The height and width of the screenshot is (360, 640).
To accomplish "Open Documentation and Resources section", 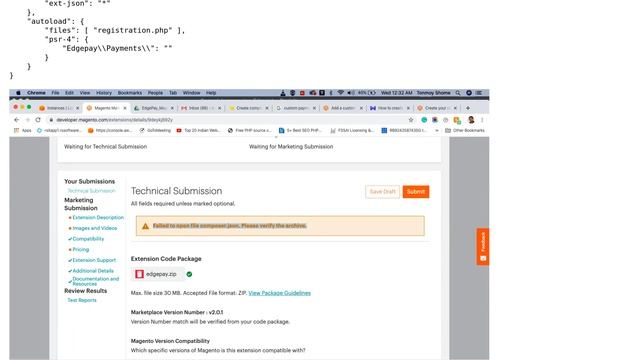I will [96, 281].
